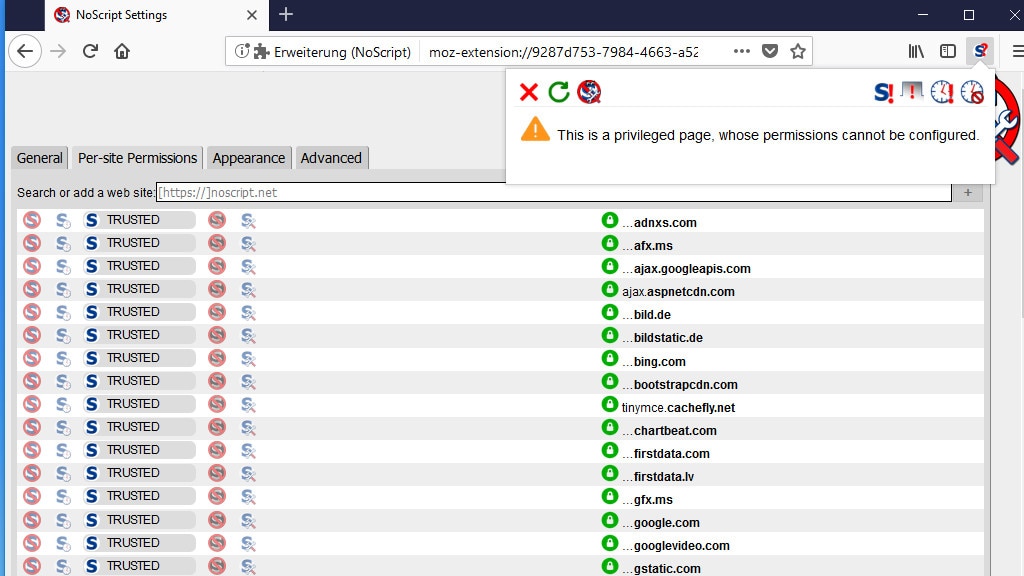The height and width of the screenshot is (576, 1024).
Task: Focus the search or add web site field
Action: pyautogui.click(x=552, y=192)
